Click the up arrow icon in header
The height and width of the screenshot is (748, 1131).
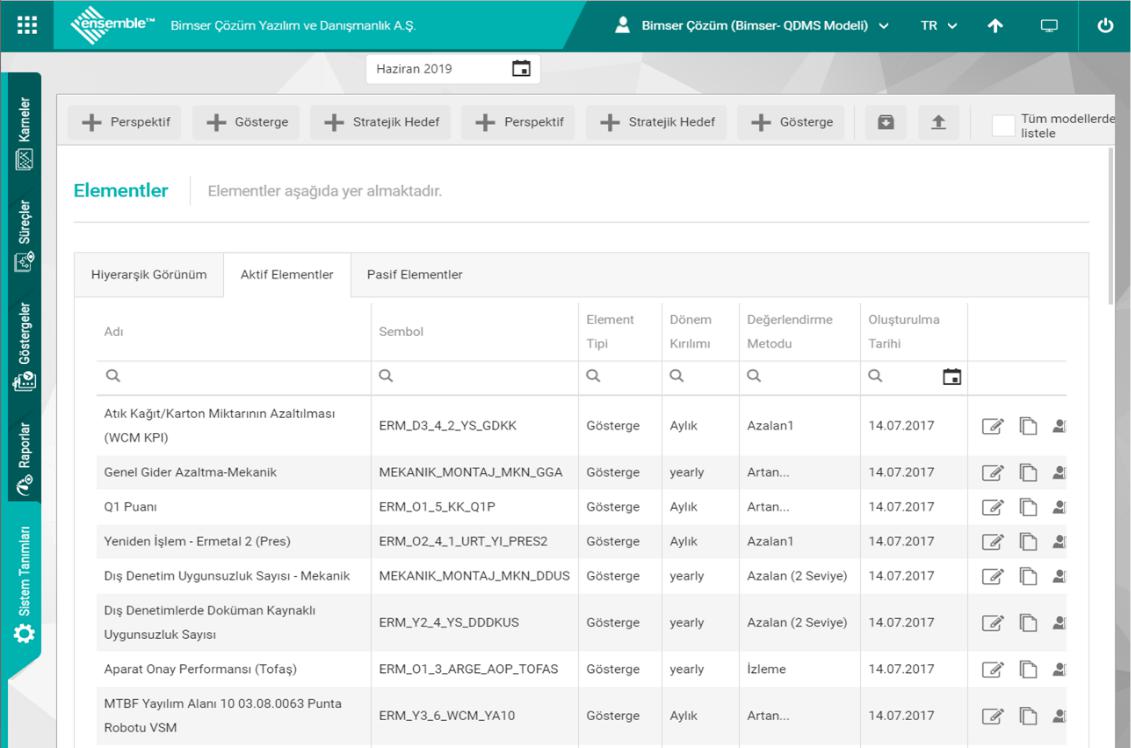coord(996,26)
